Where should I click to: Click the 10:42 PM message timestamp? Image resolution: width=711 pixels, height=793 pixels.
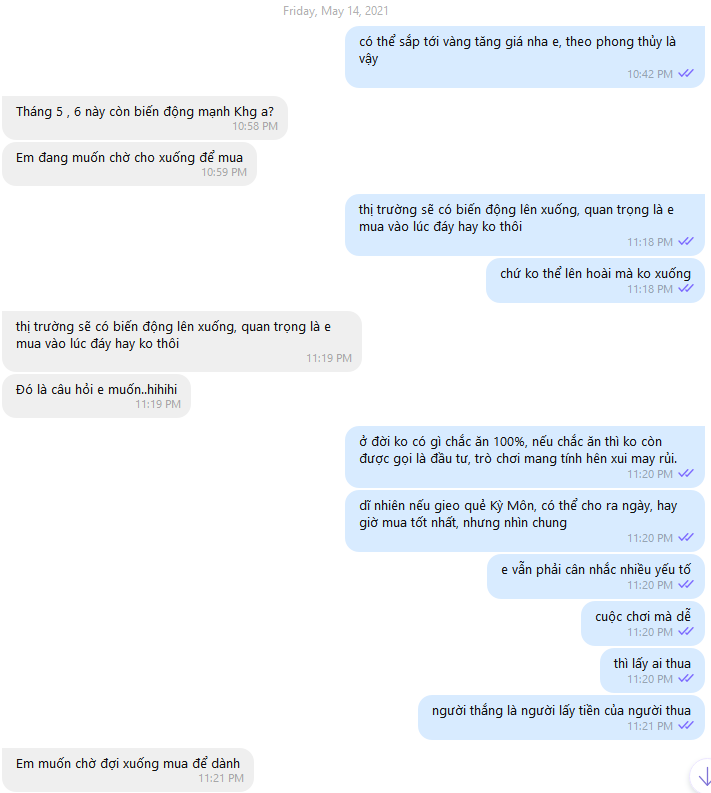coord(650,74)
